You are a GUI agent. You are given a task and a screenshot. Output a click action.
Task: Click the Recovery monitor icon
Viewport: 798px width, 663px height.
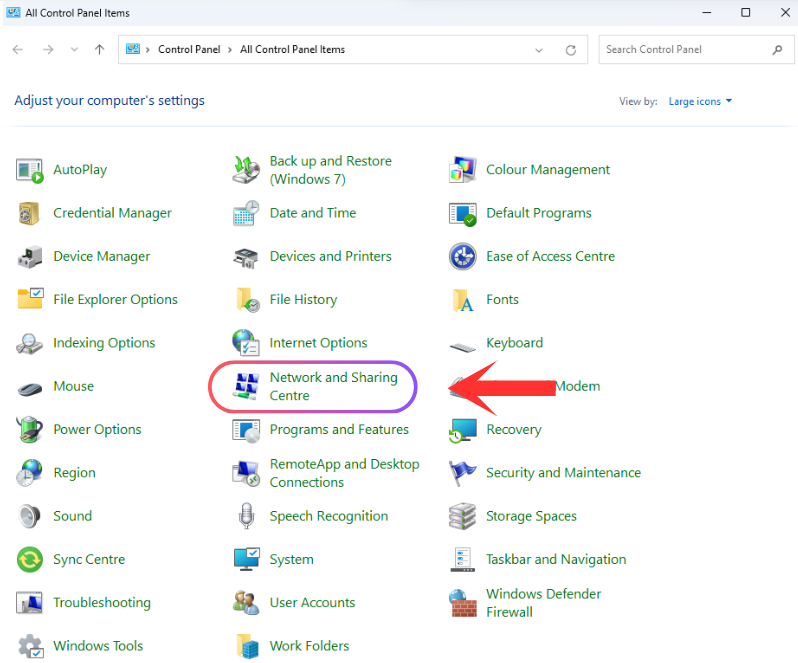463,430
